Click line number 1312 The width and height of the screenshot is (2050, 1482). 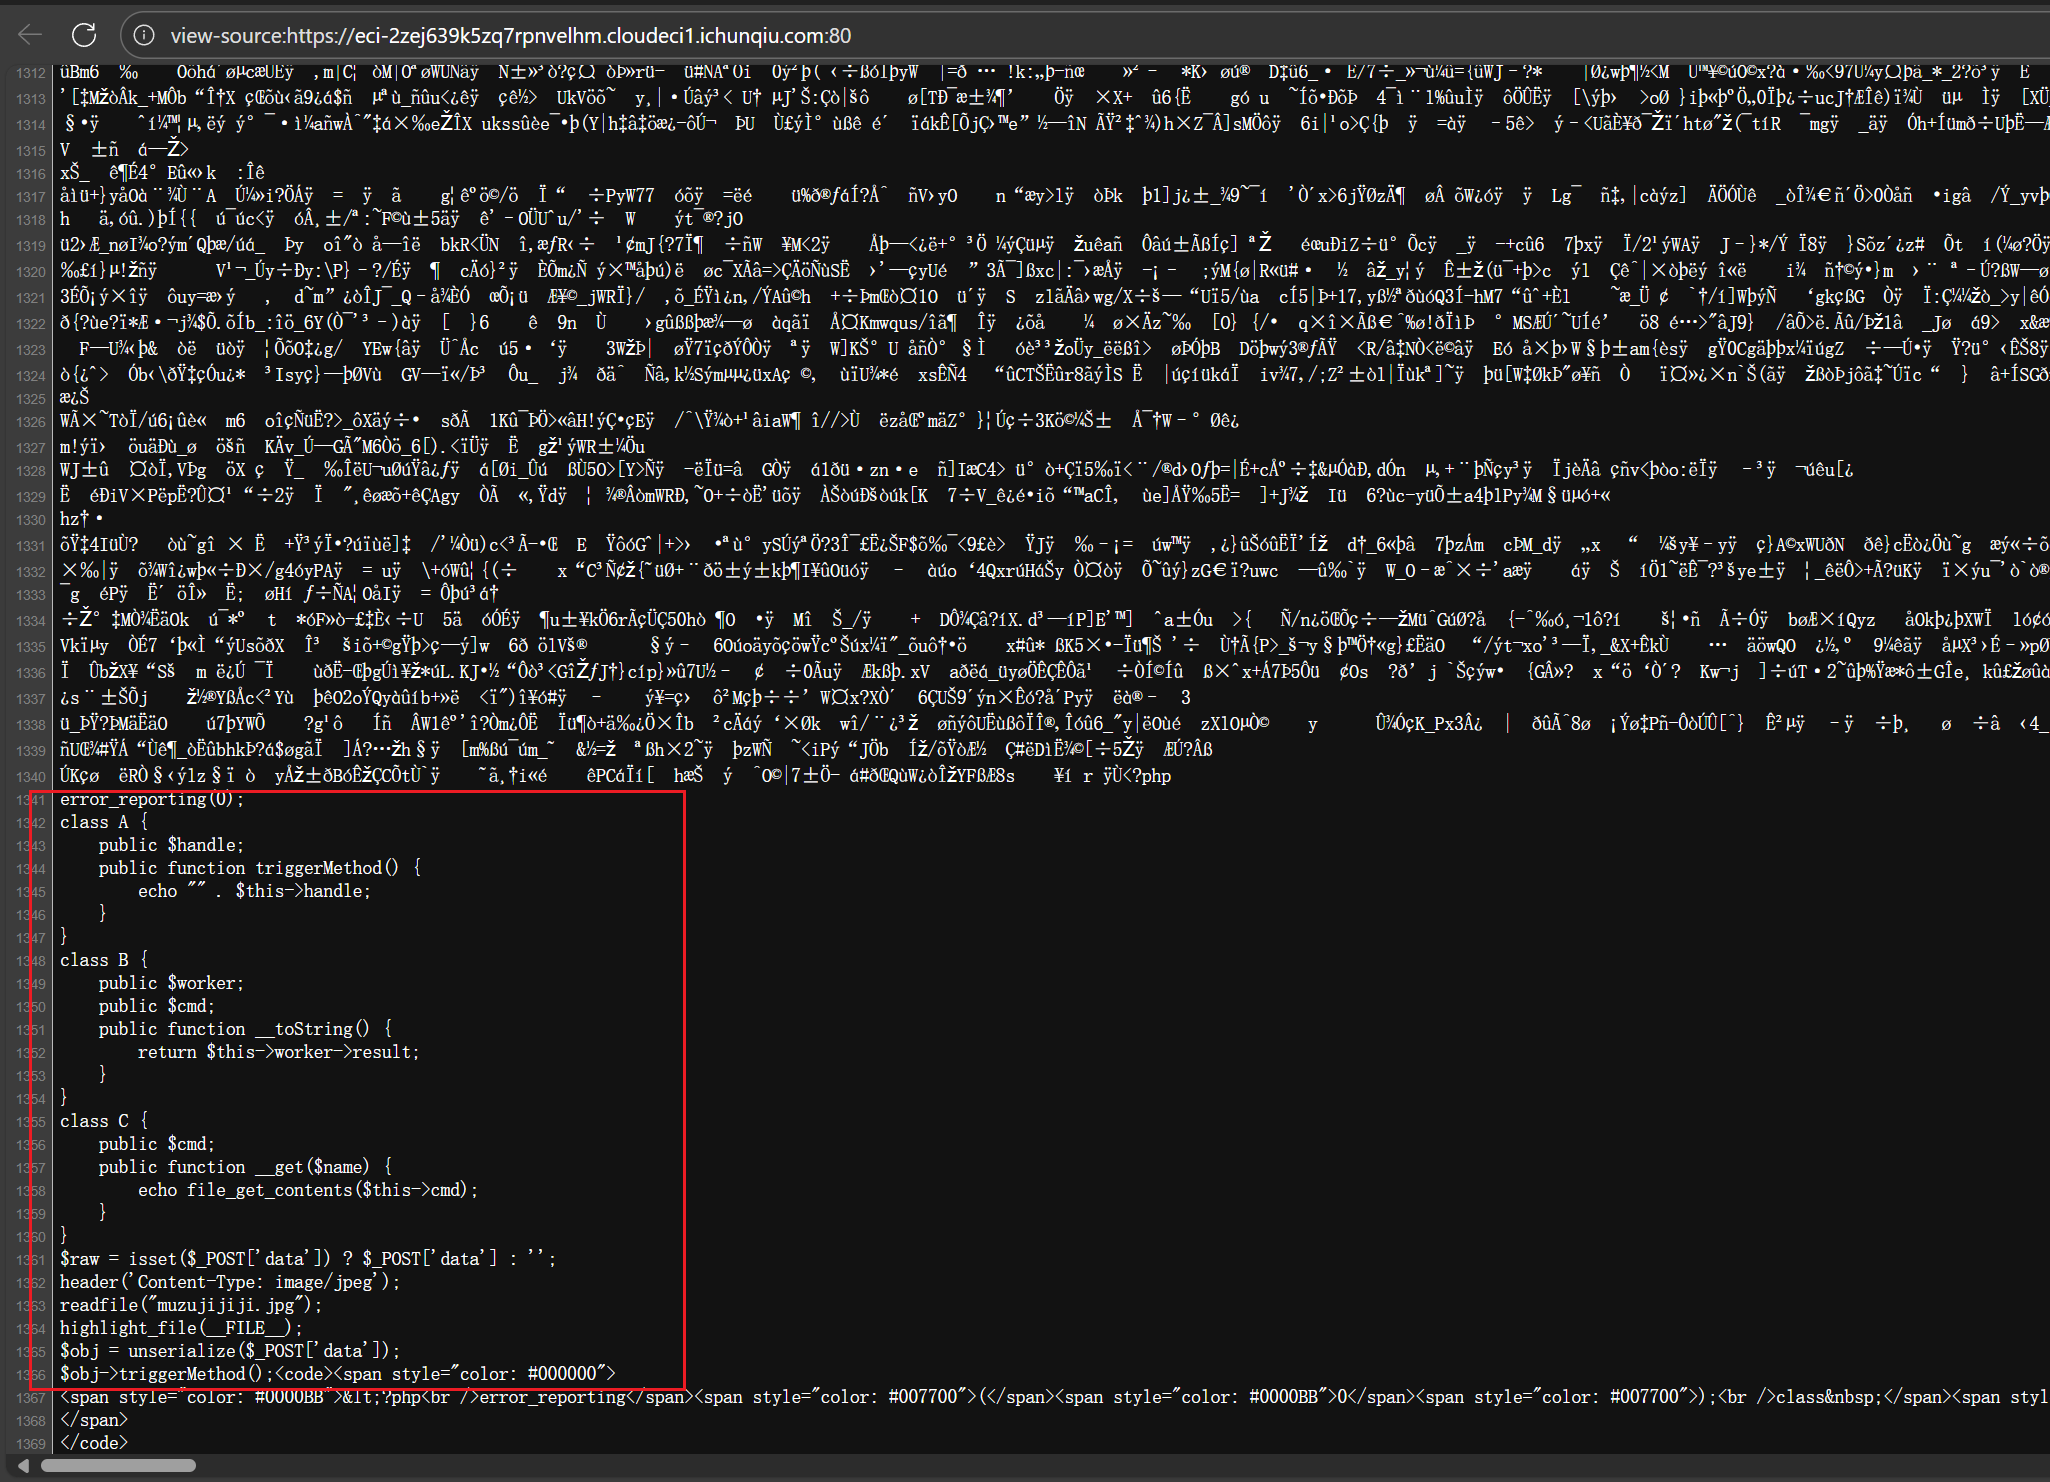[x=31, y=73]
